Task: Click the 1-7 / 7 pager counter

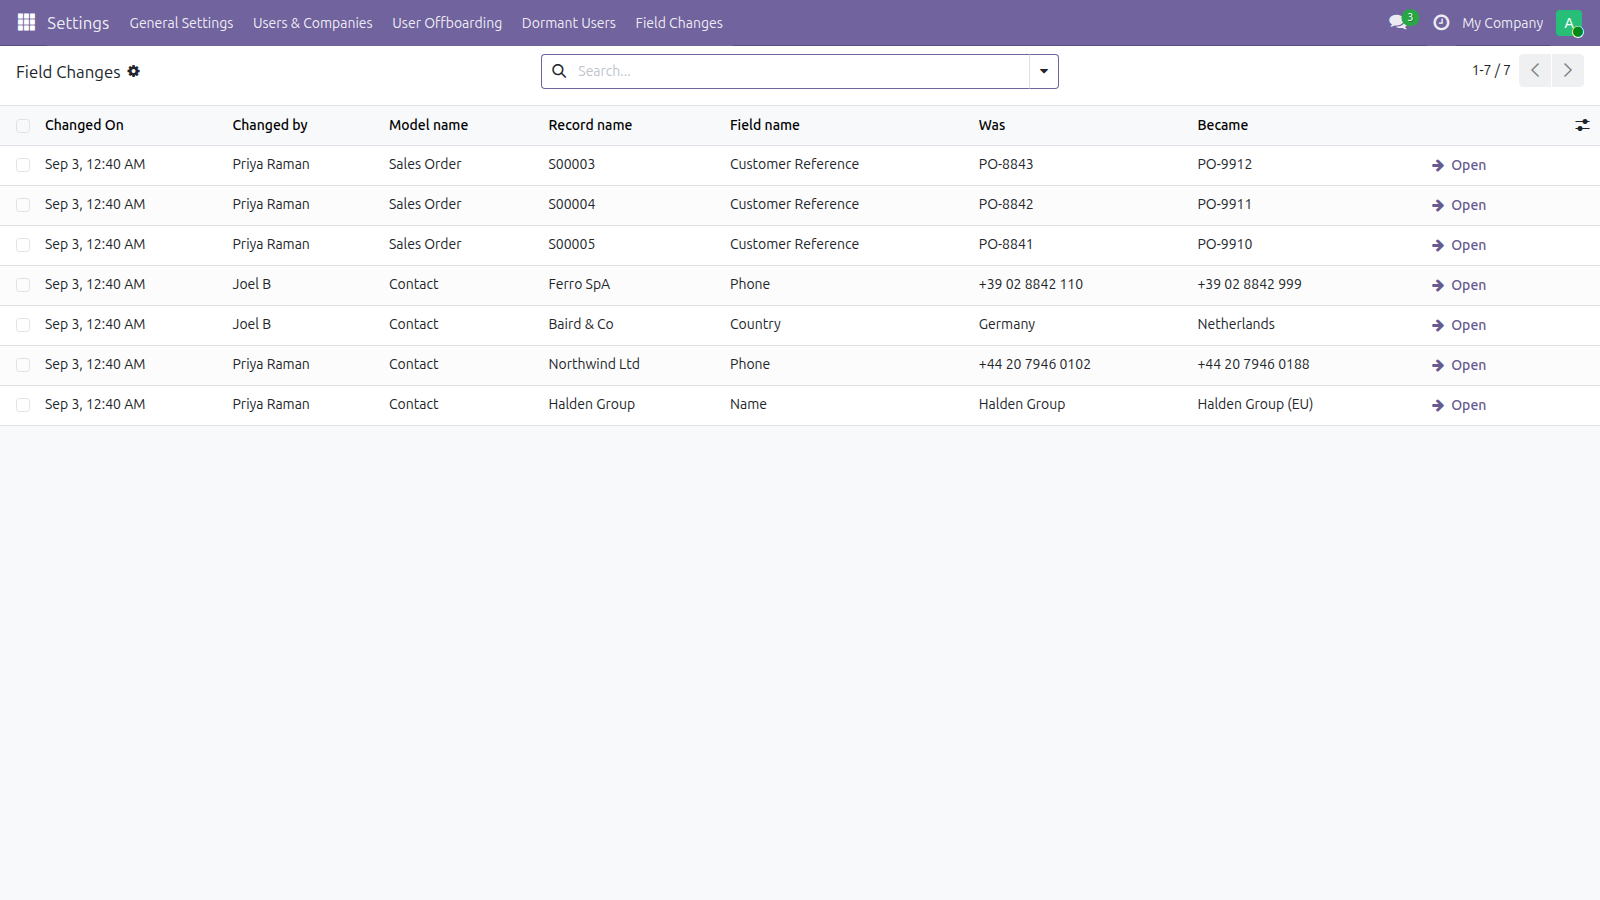Action: (1491, 70)
